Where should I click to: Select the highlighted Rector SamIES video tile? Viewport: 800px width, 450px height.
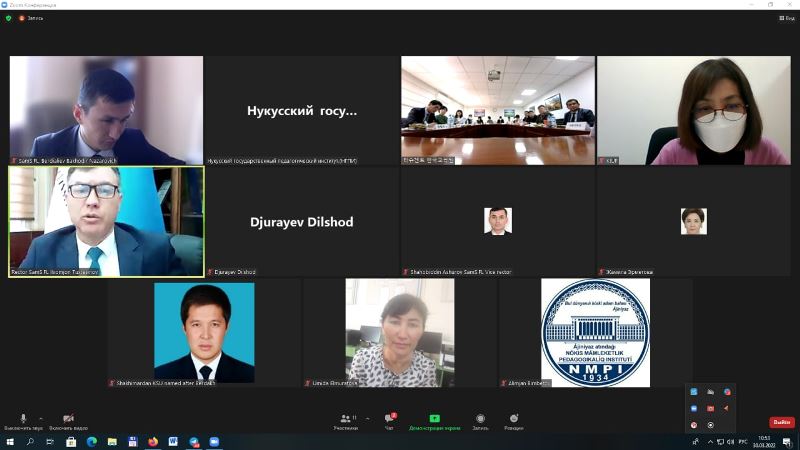(x=106, y=221)
